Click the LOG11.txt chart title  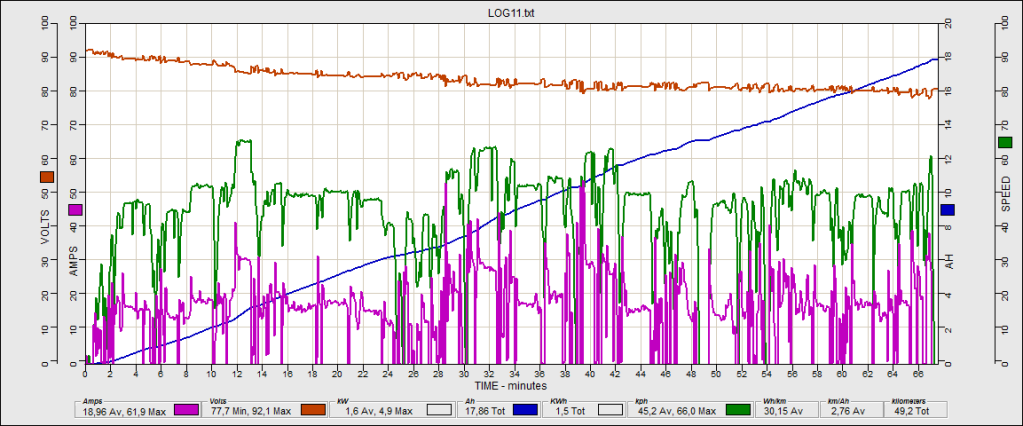click(511, 12)
